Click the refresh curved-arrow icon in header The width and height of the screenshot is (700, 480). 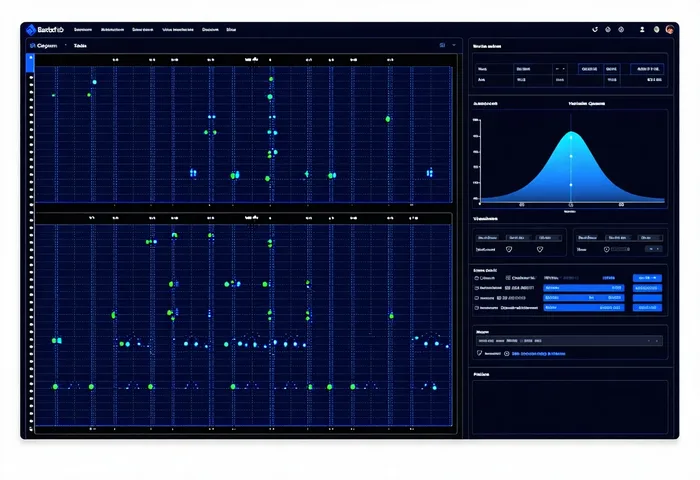(x=595, y=29)
